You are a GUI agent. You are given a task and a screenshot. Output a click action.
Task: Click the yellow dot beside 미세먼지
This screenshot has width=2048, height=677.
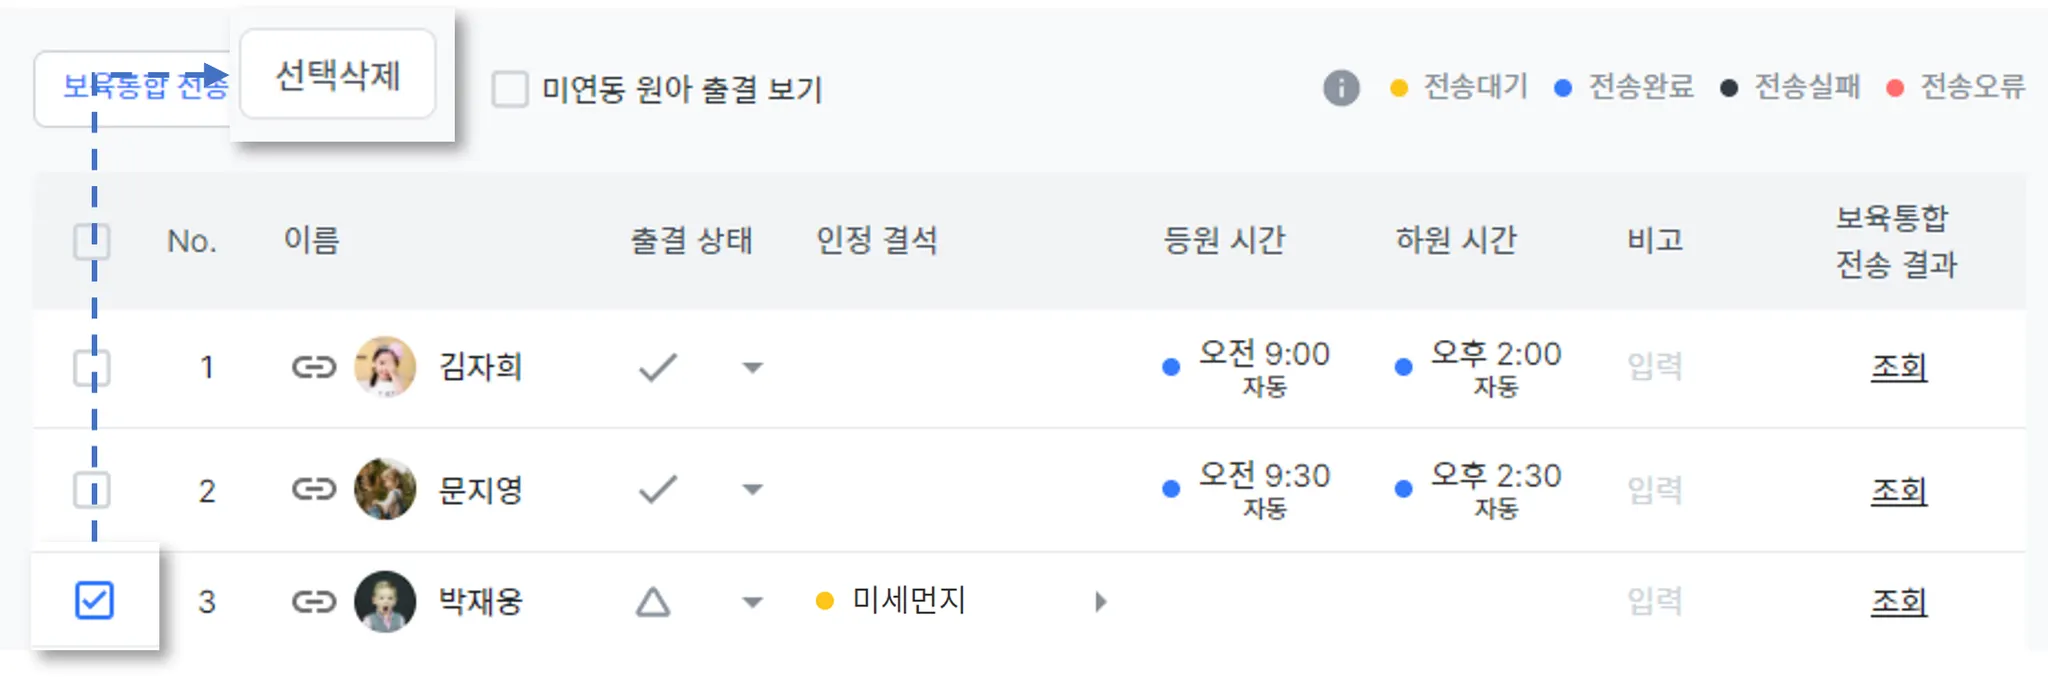click(825, 601)
